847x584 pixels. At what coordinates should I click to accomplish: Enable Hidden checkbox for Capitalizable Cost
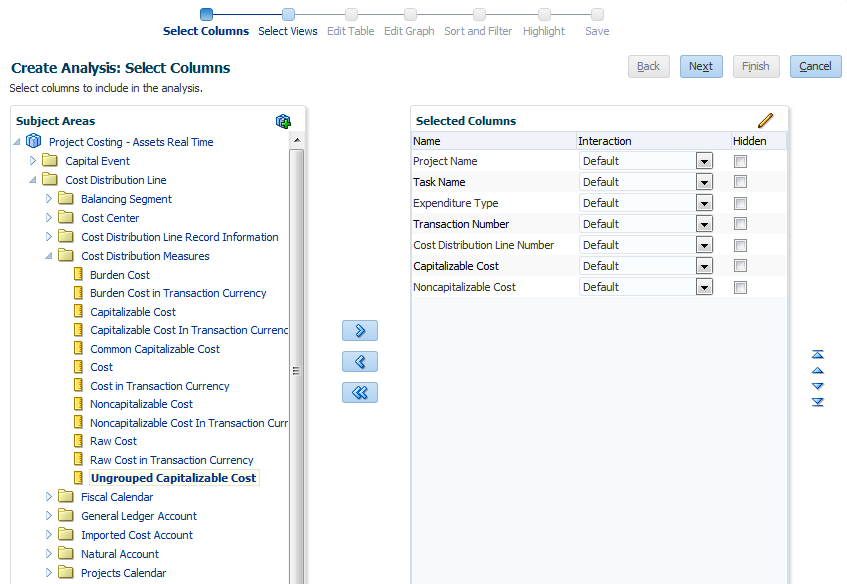click(740, 266)
